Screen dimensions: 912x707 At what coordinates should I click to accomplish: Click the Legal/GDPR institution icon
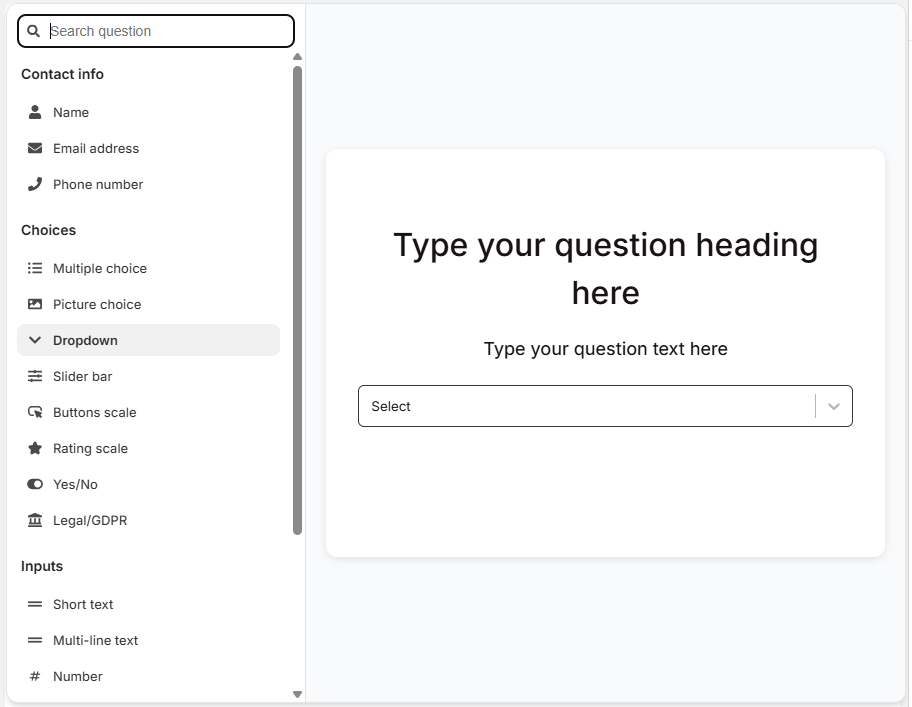point(34,520)
